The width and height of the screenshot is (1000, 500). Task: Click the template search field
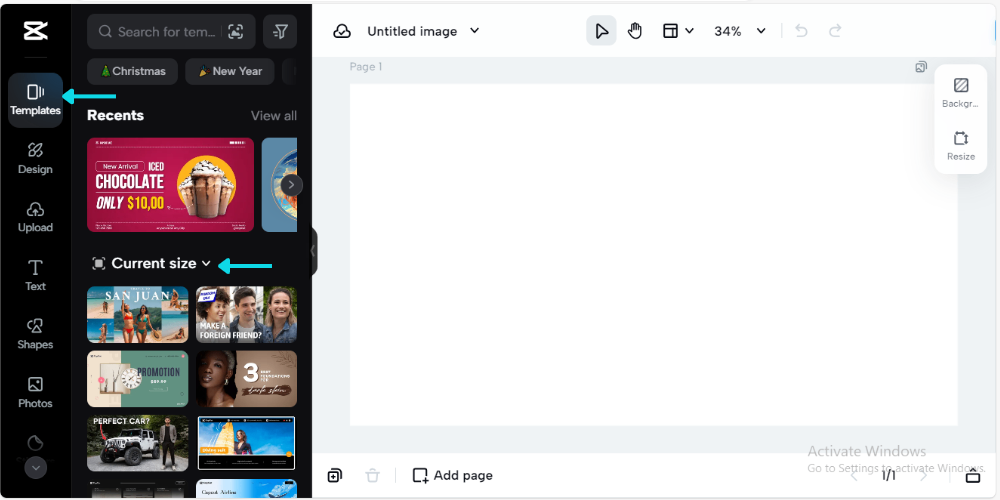[171, 32]
